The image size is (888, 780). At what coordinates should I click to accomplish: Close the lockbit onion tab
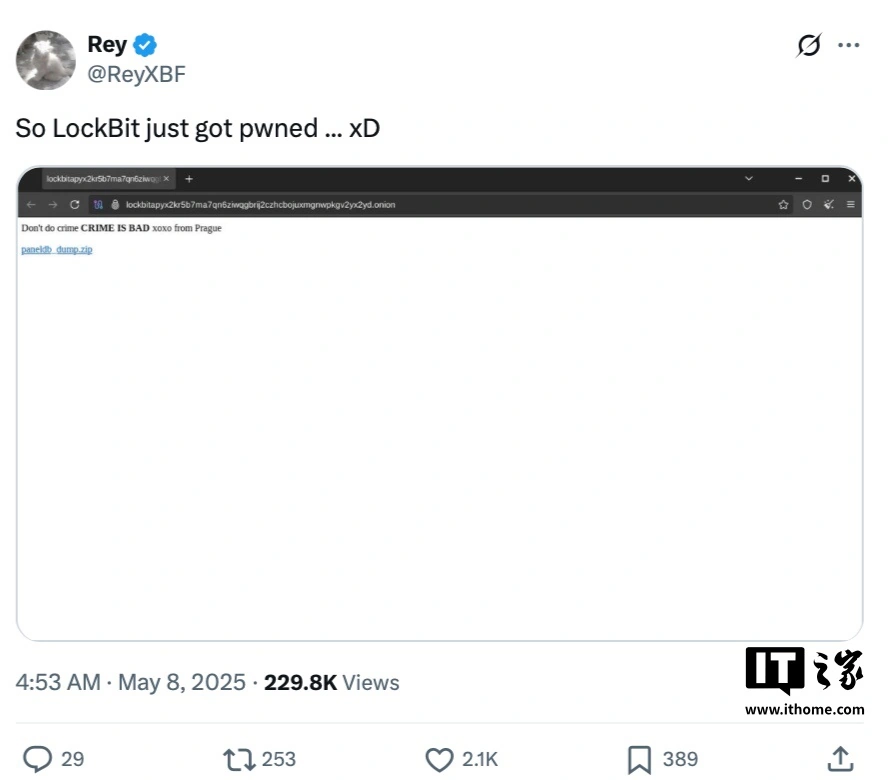[x=166, y=179]
